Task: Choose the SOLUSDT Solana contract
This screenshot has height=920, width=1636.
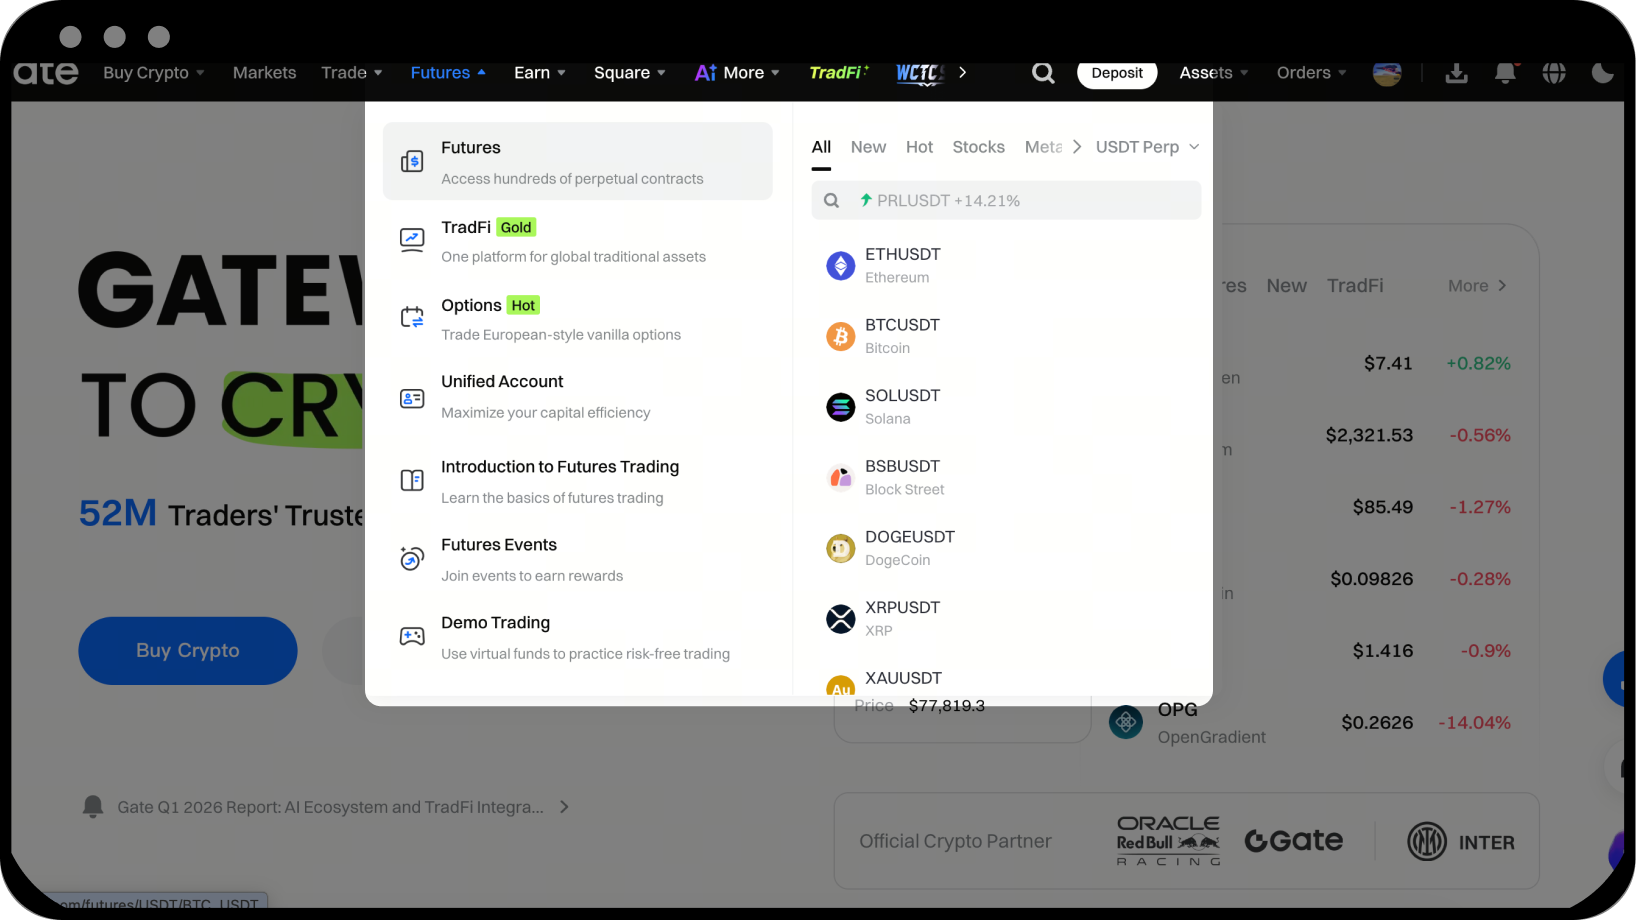Action: point(902,407)
